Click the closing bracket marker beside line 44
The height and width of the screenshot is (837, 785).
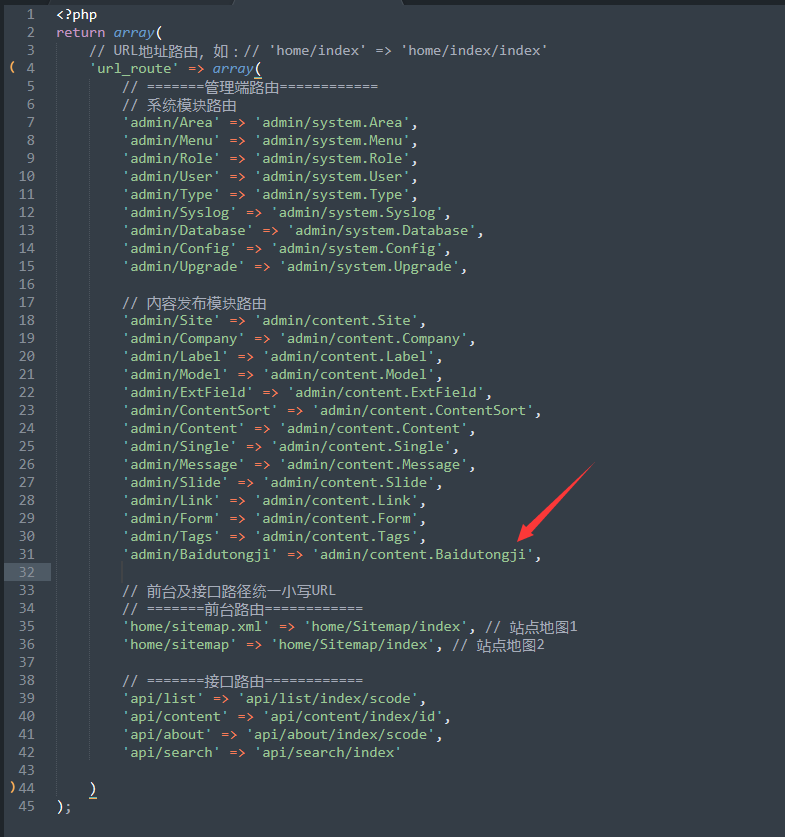point(11,788)
